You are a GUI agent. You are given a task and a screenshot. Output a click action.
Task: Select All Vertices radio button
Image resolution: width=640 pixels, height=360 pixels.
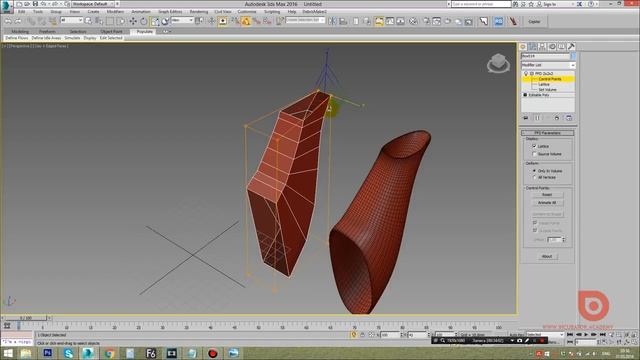[534, 178]
